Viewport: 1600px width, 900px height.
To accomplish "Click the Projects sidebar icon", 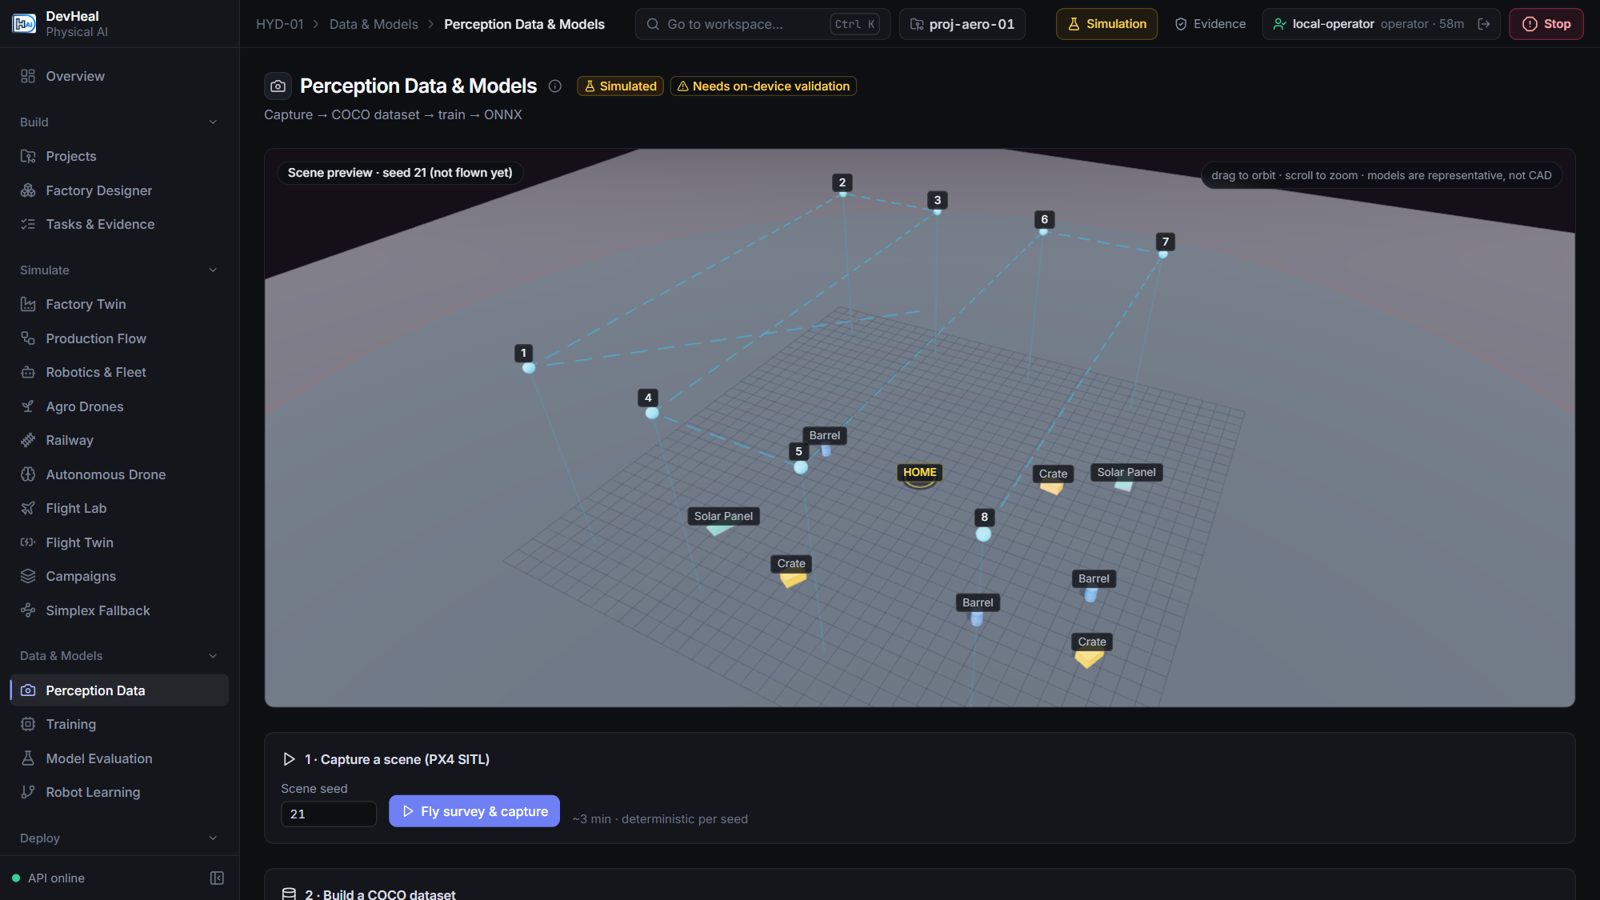I will (x=28, y=156).
